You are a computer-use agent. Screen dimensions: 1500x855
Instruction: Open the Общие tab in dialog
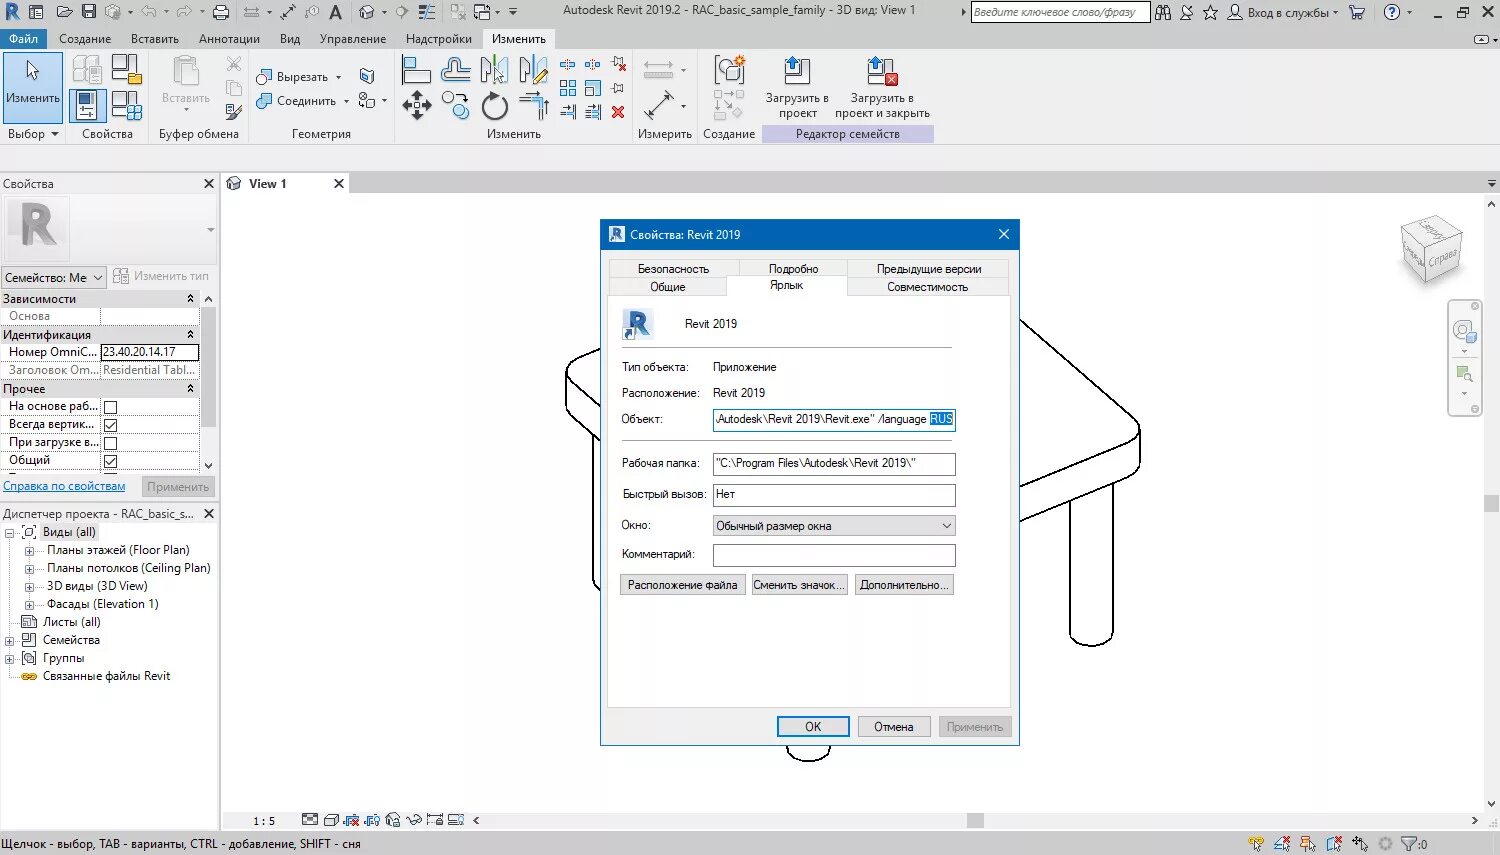668,287
